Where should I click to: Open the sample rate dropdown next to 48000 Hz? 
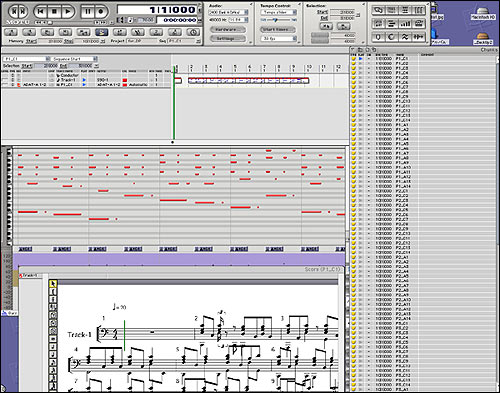point(238,20)
